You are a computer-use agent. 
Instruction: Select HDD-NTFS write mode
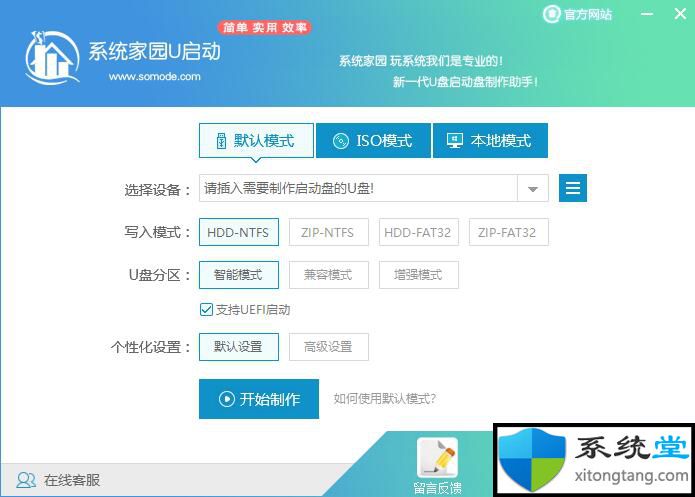pyautogui.click(x=239, y=233)
